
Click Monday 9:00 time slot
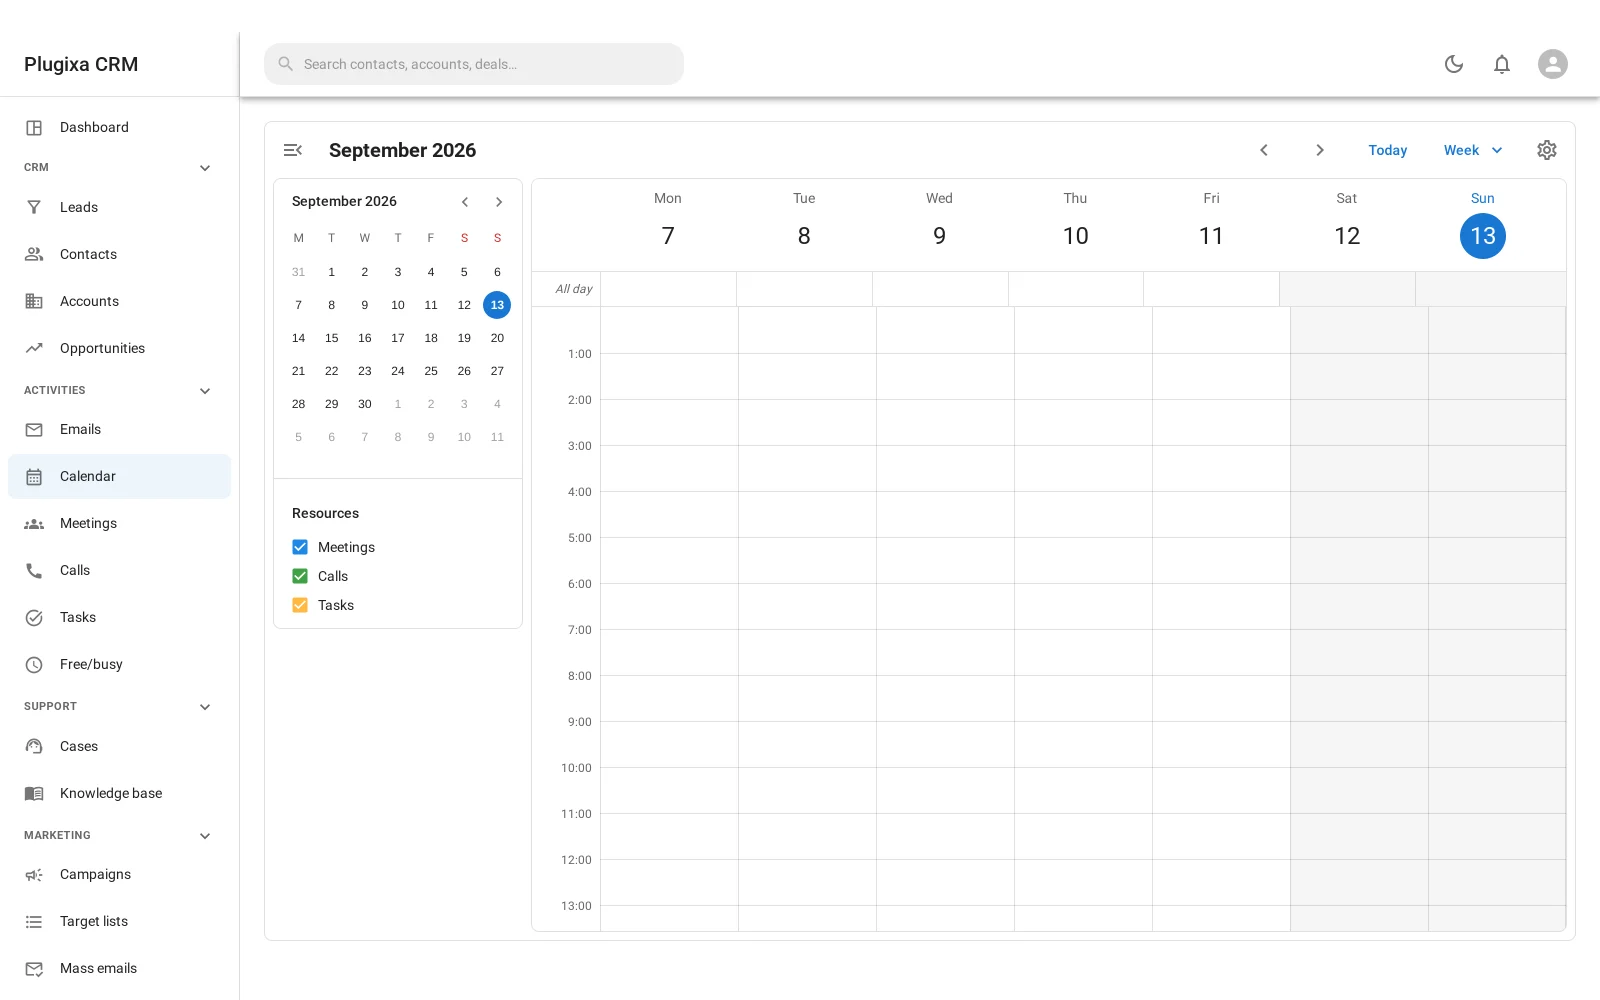pos(669,744)
